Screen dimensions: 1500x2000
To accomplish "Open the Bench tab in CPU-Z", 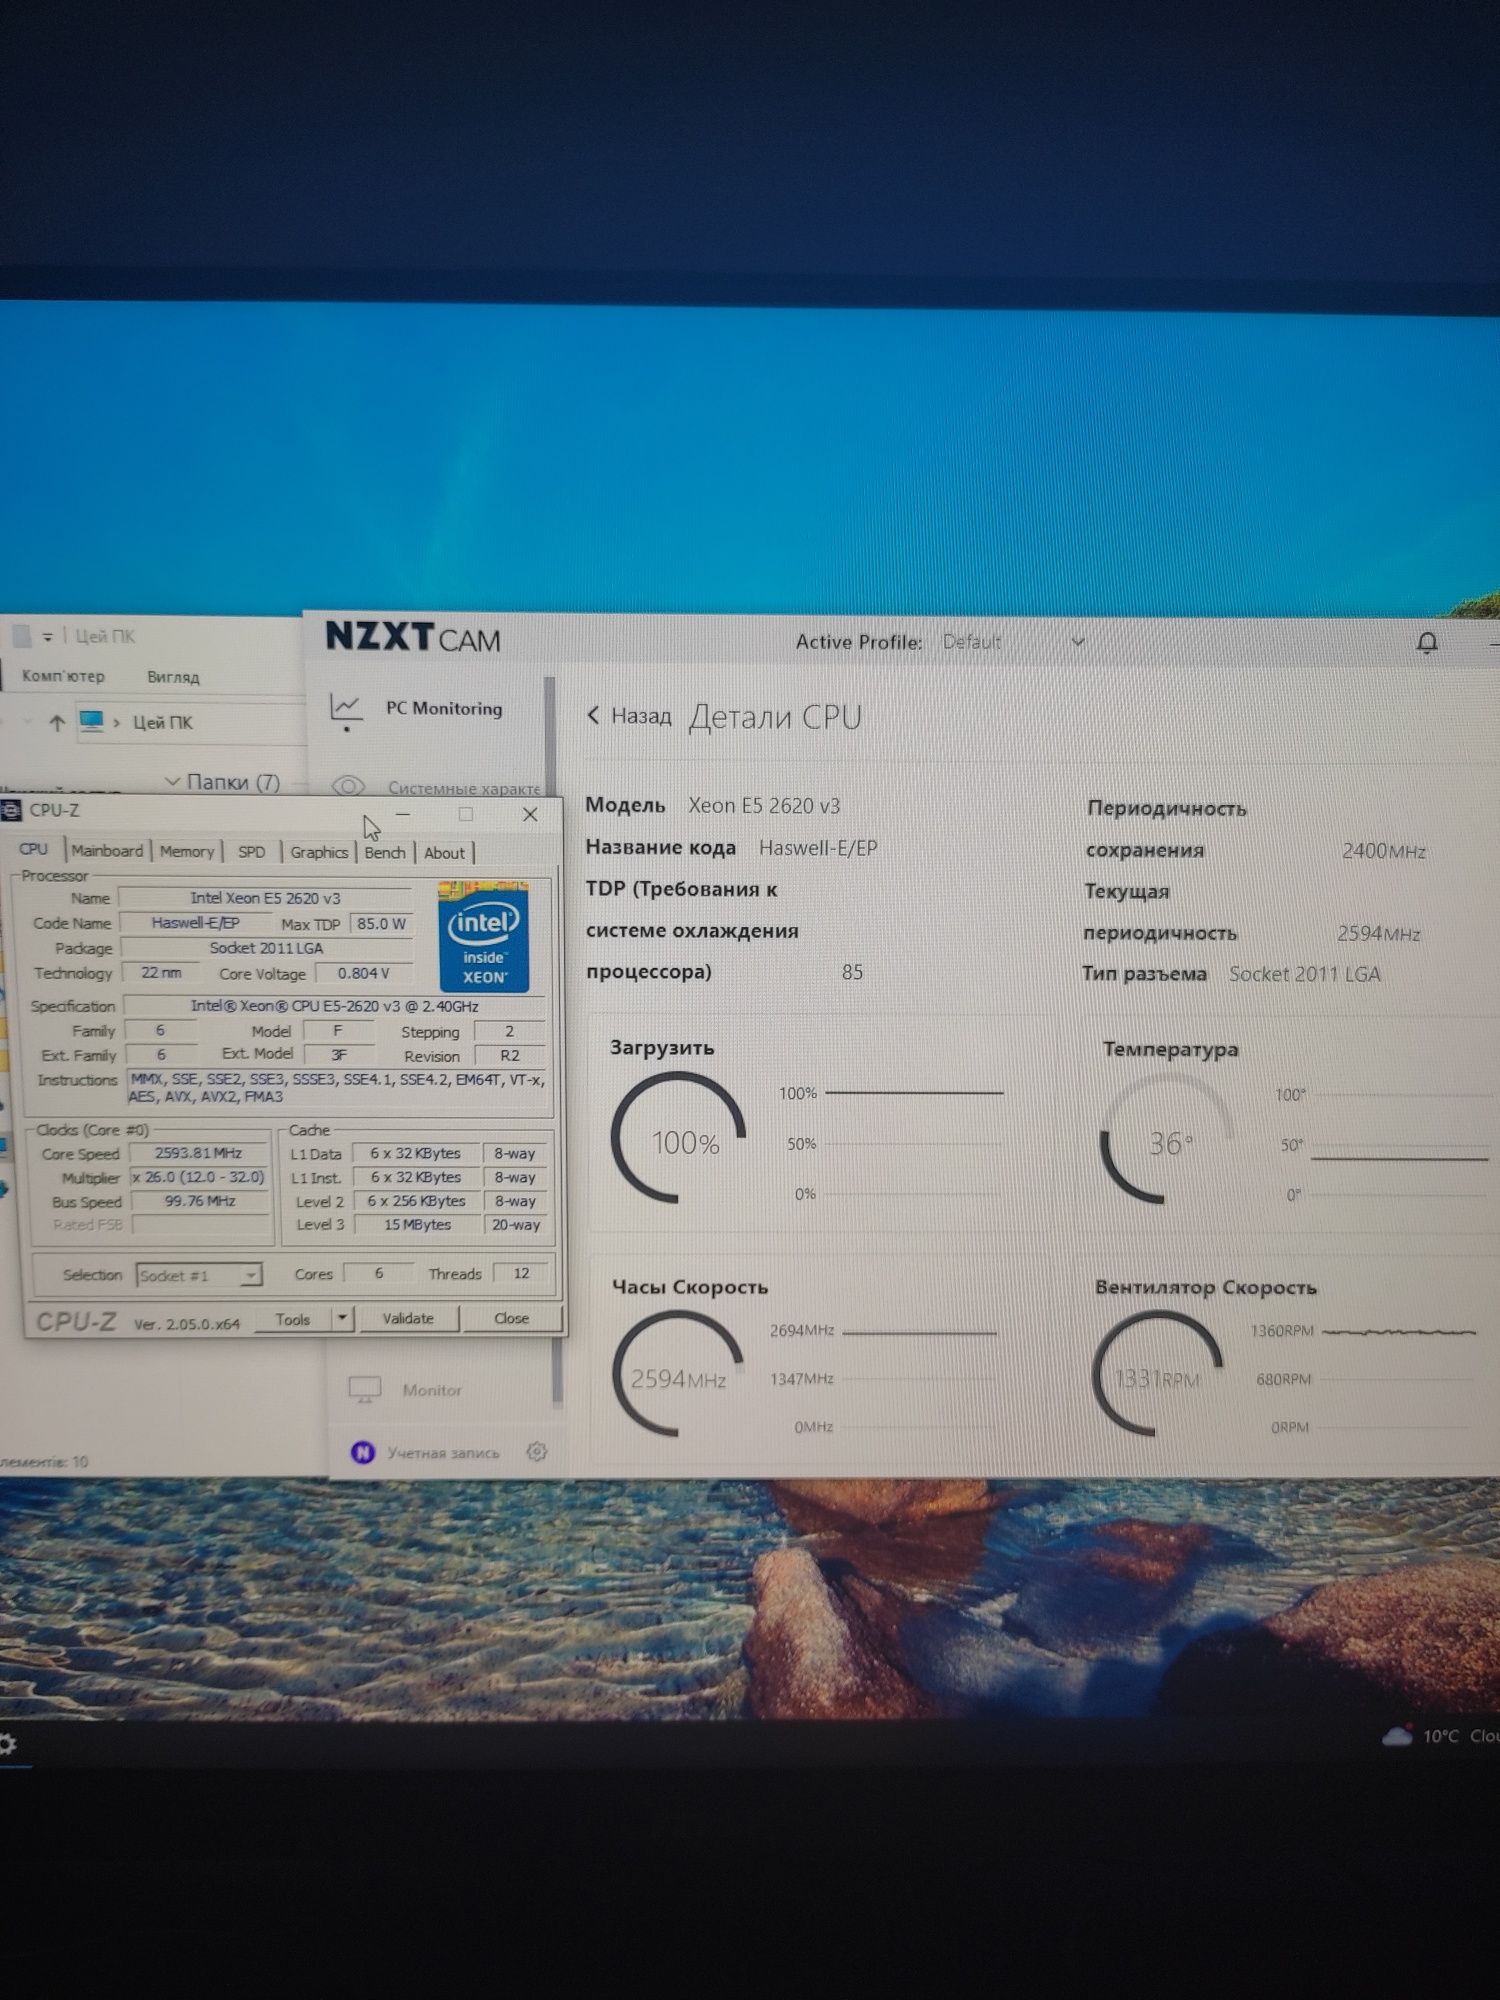I will (385, 853).
